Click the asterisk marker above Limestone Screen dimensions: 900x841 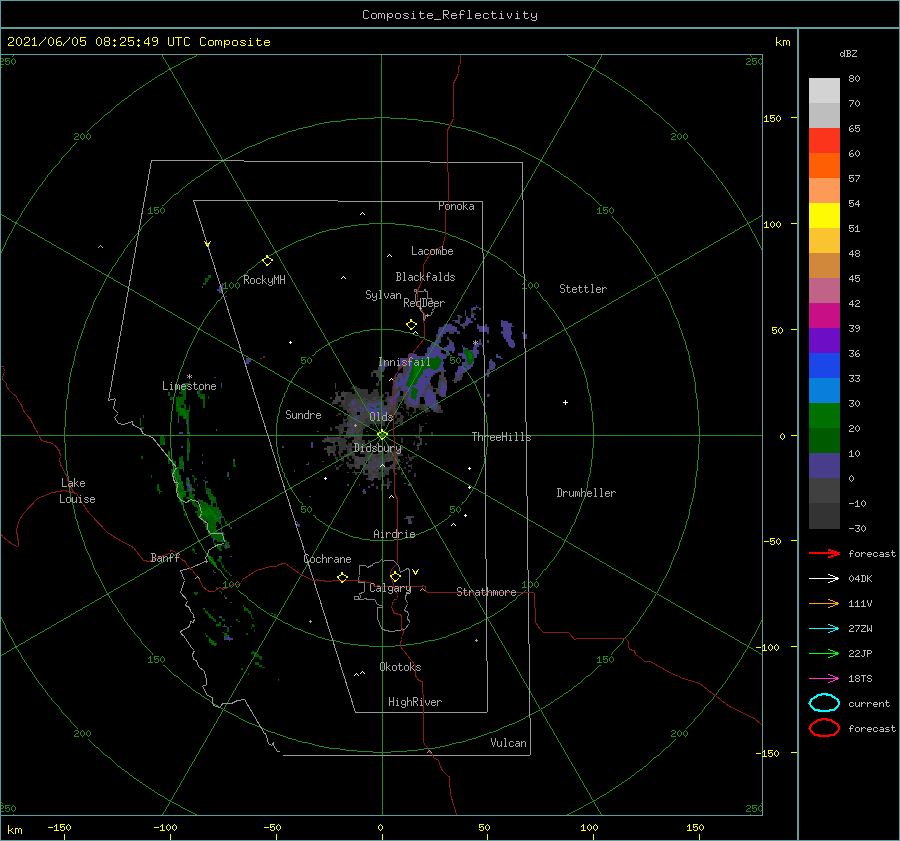189,377
